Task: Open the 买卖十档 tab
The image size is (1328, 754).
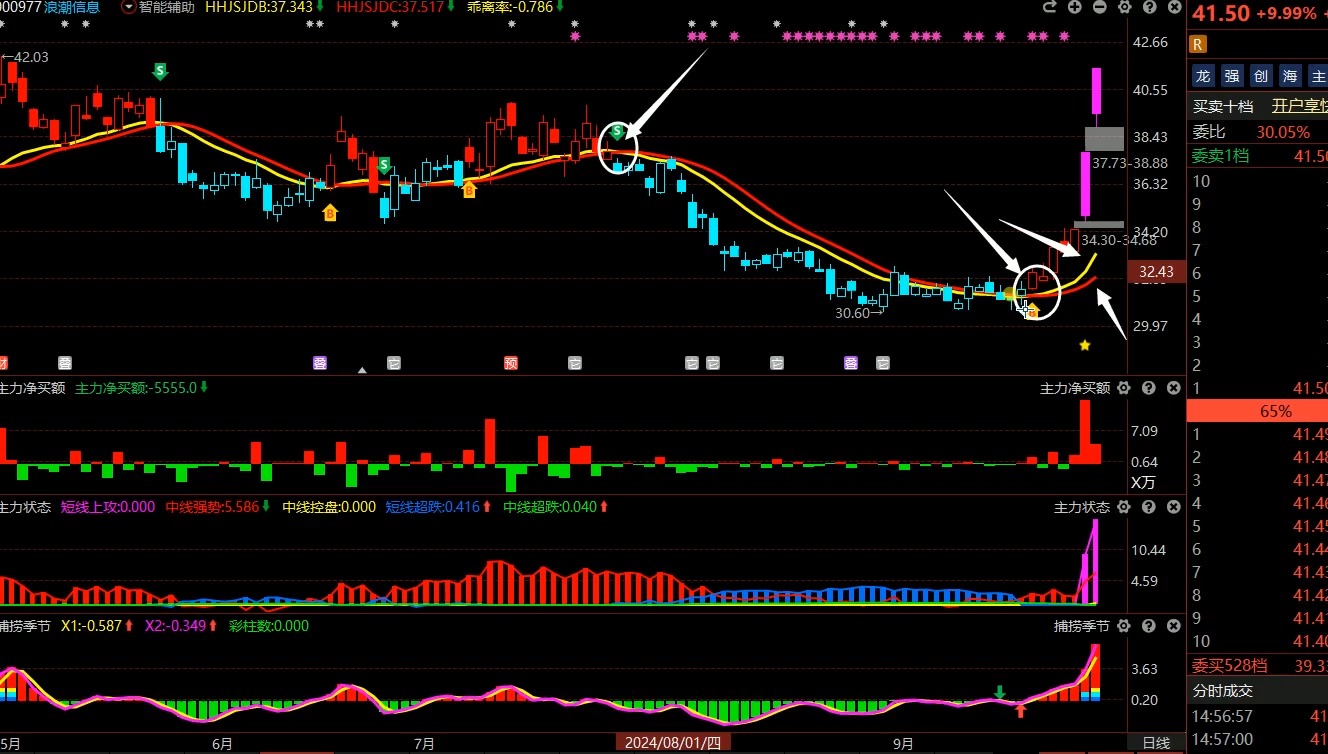Action: coord(1222,106)
